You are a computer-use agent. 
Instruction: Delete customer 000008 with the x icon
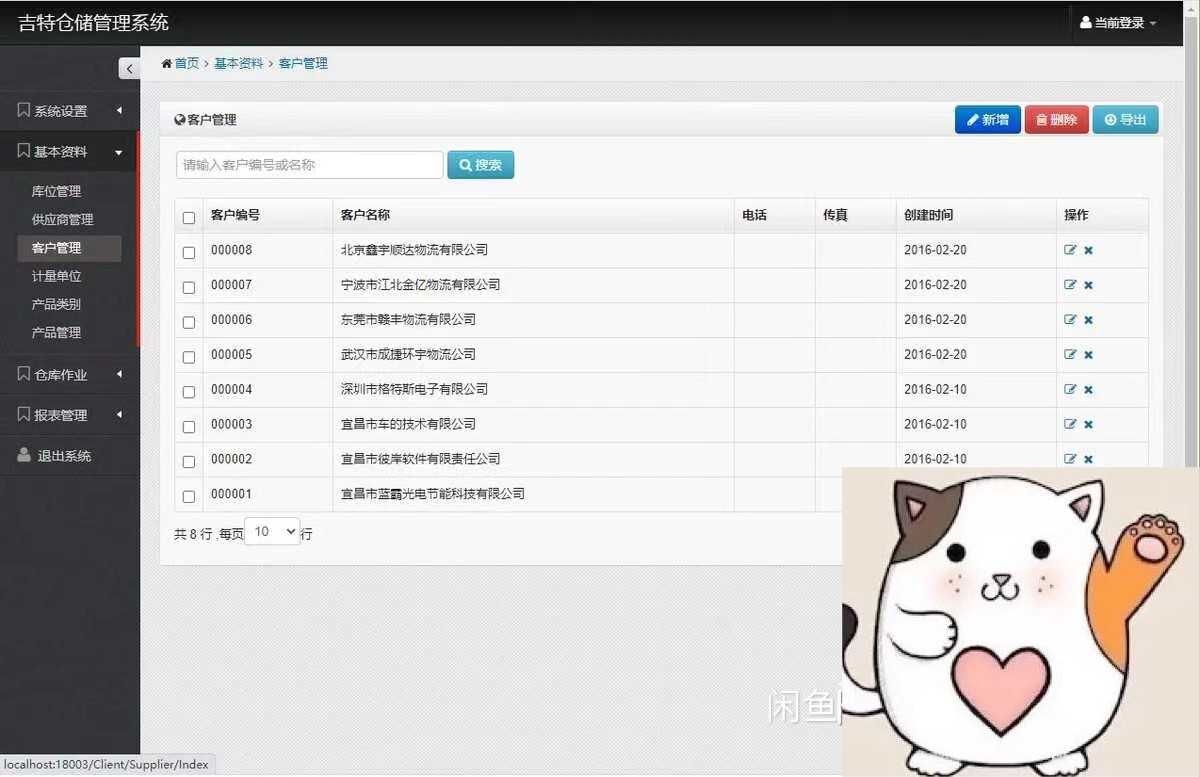(x=1088, y=250)
